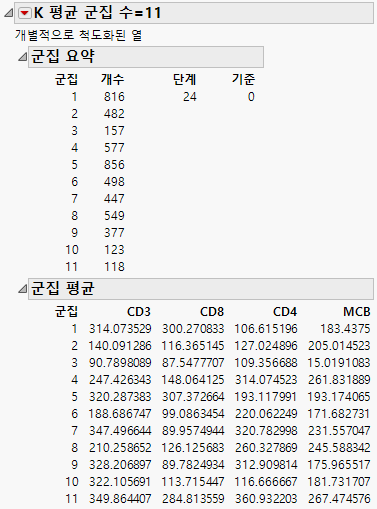Open the red triangle menu for K 평균 군집
This screenshot has height=509, width=377.
[x=24, y=13]
